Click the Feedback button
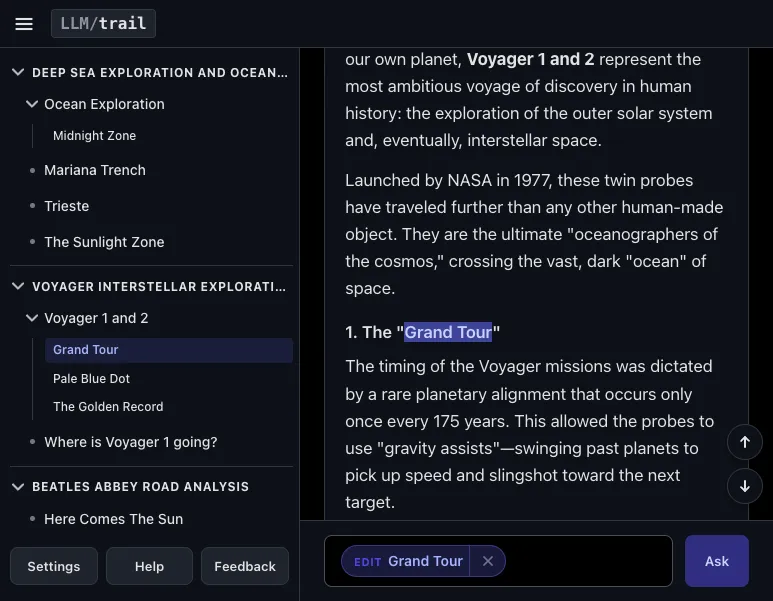 coord(245,566)
